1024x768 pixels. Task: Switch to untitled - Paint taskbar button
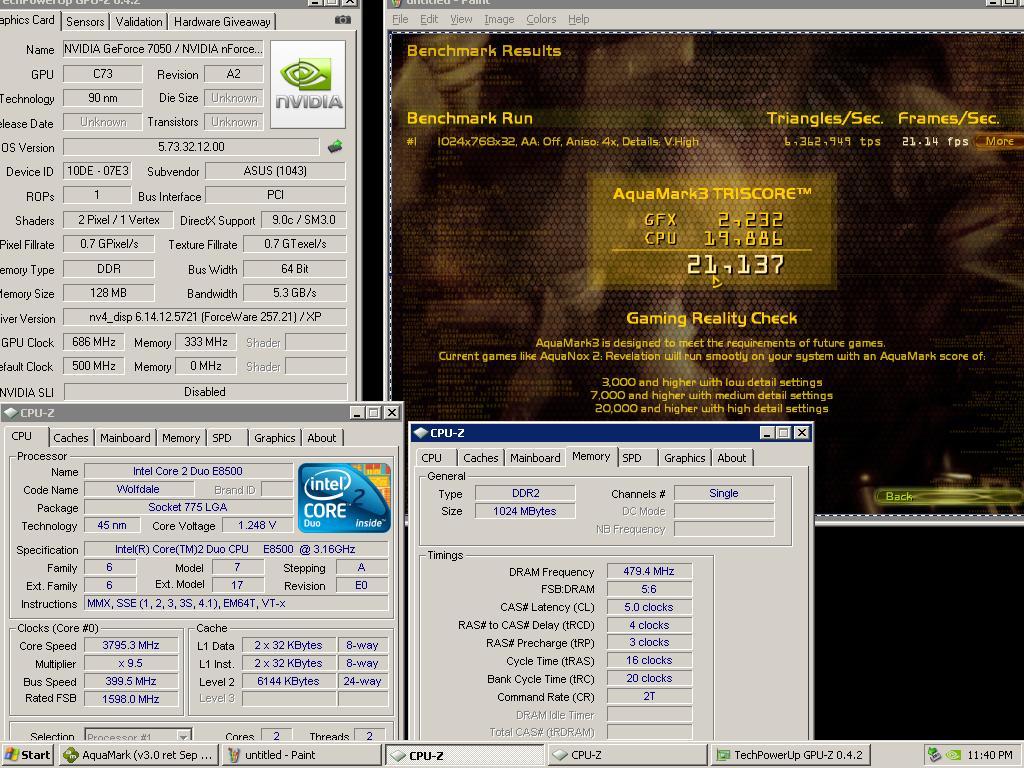pyautogui.click(x=301, y=755)
